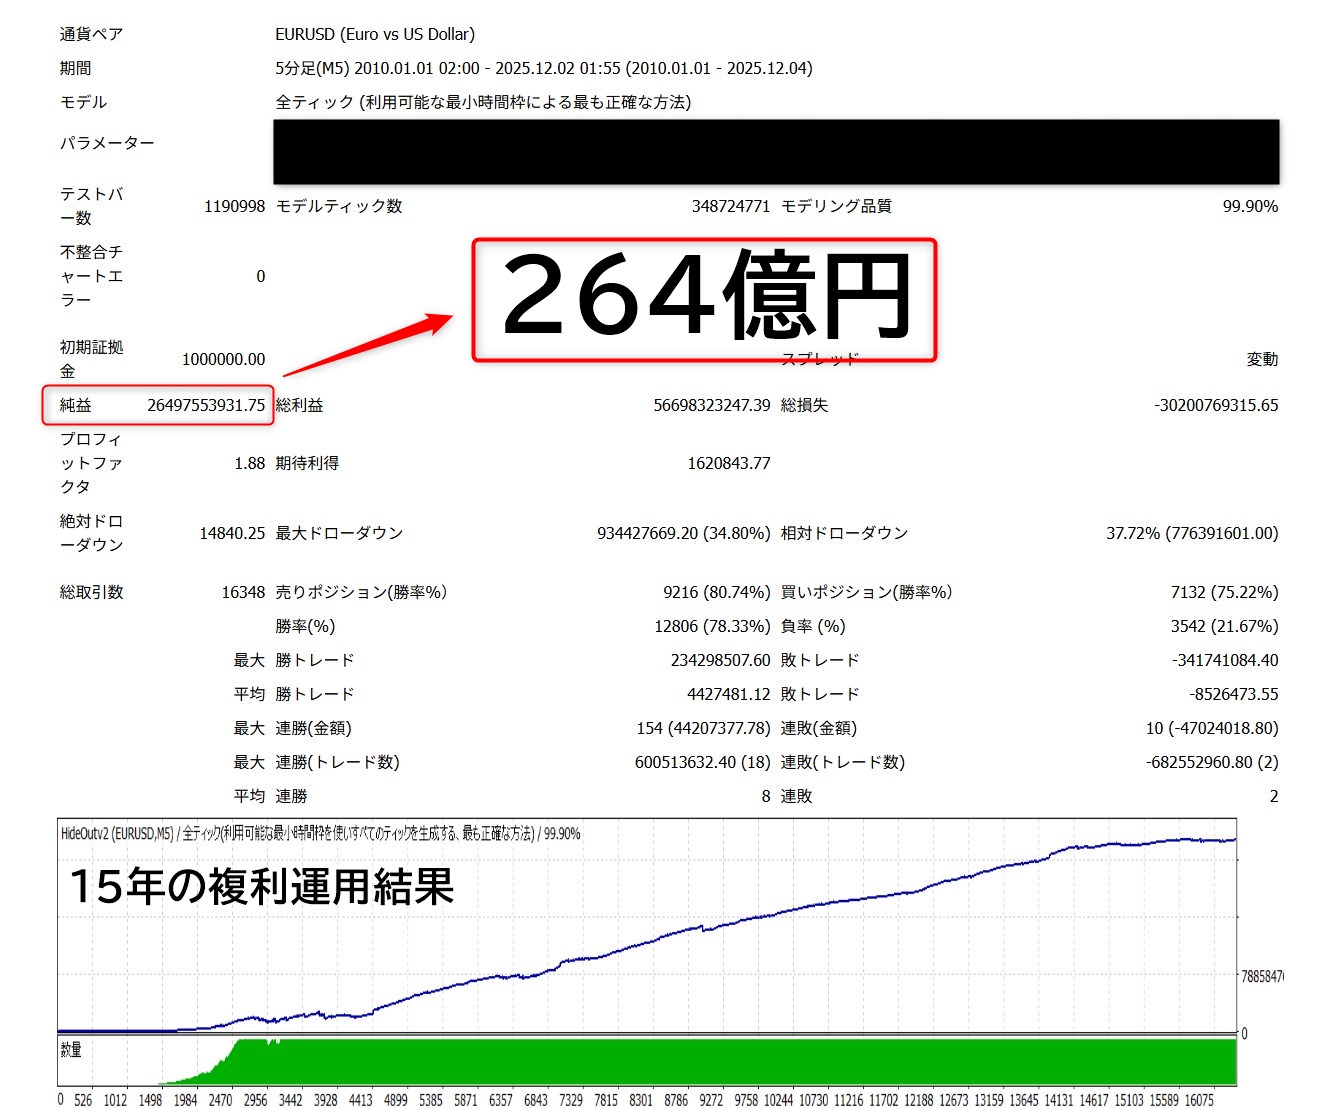Select the 期間 date range value
1342x1108 pixels.
(543, 68)
